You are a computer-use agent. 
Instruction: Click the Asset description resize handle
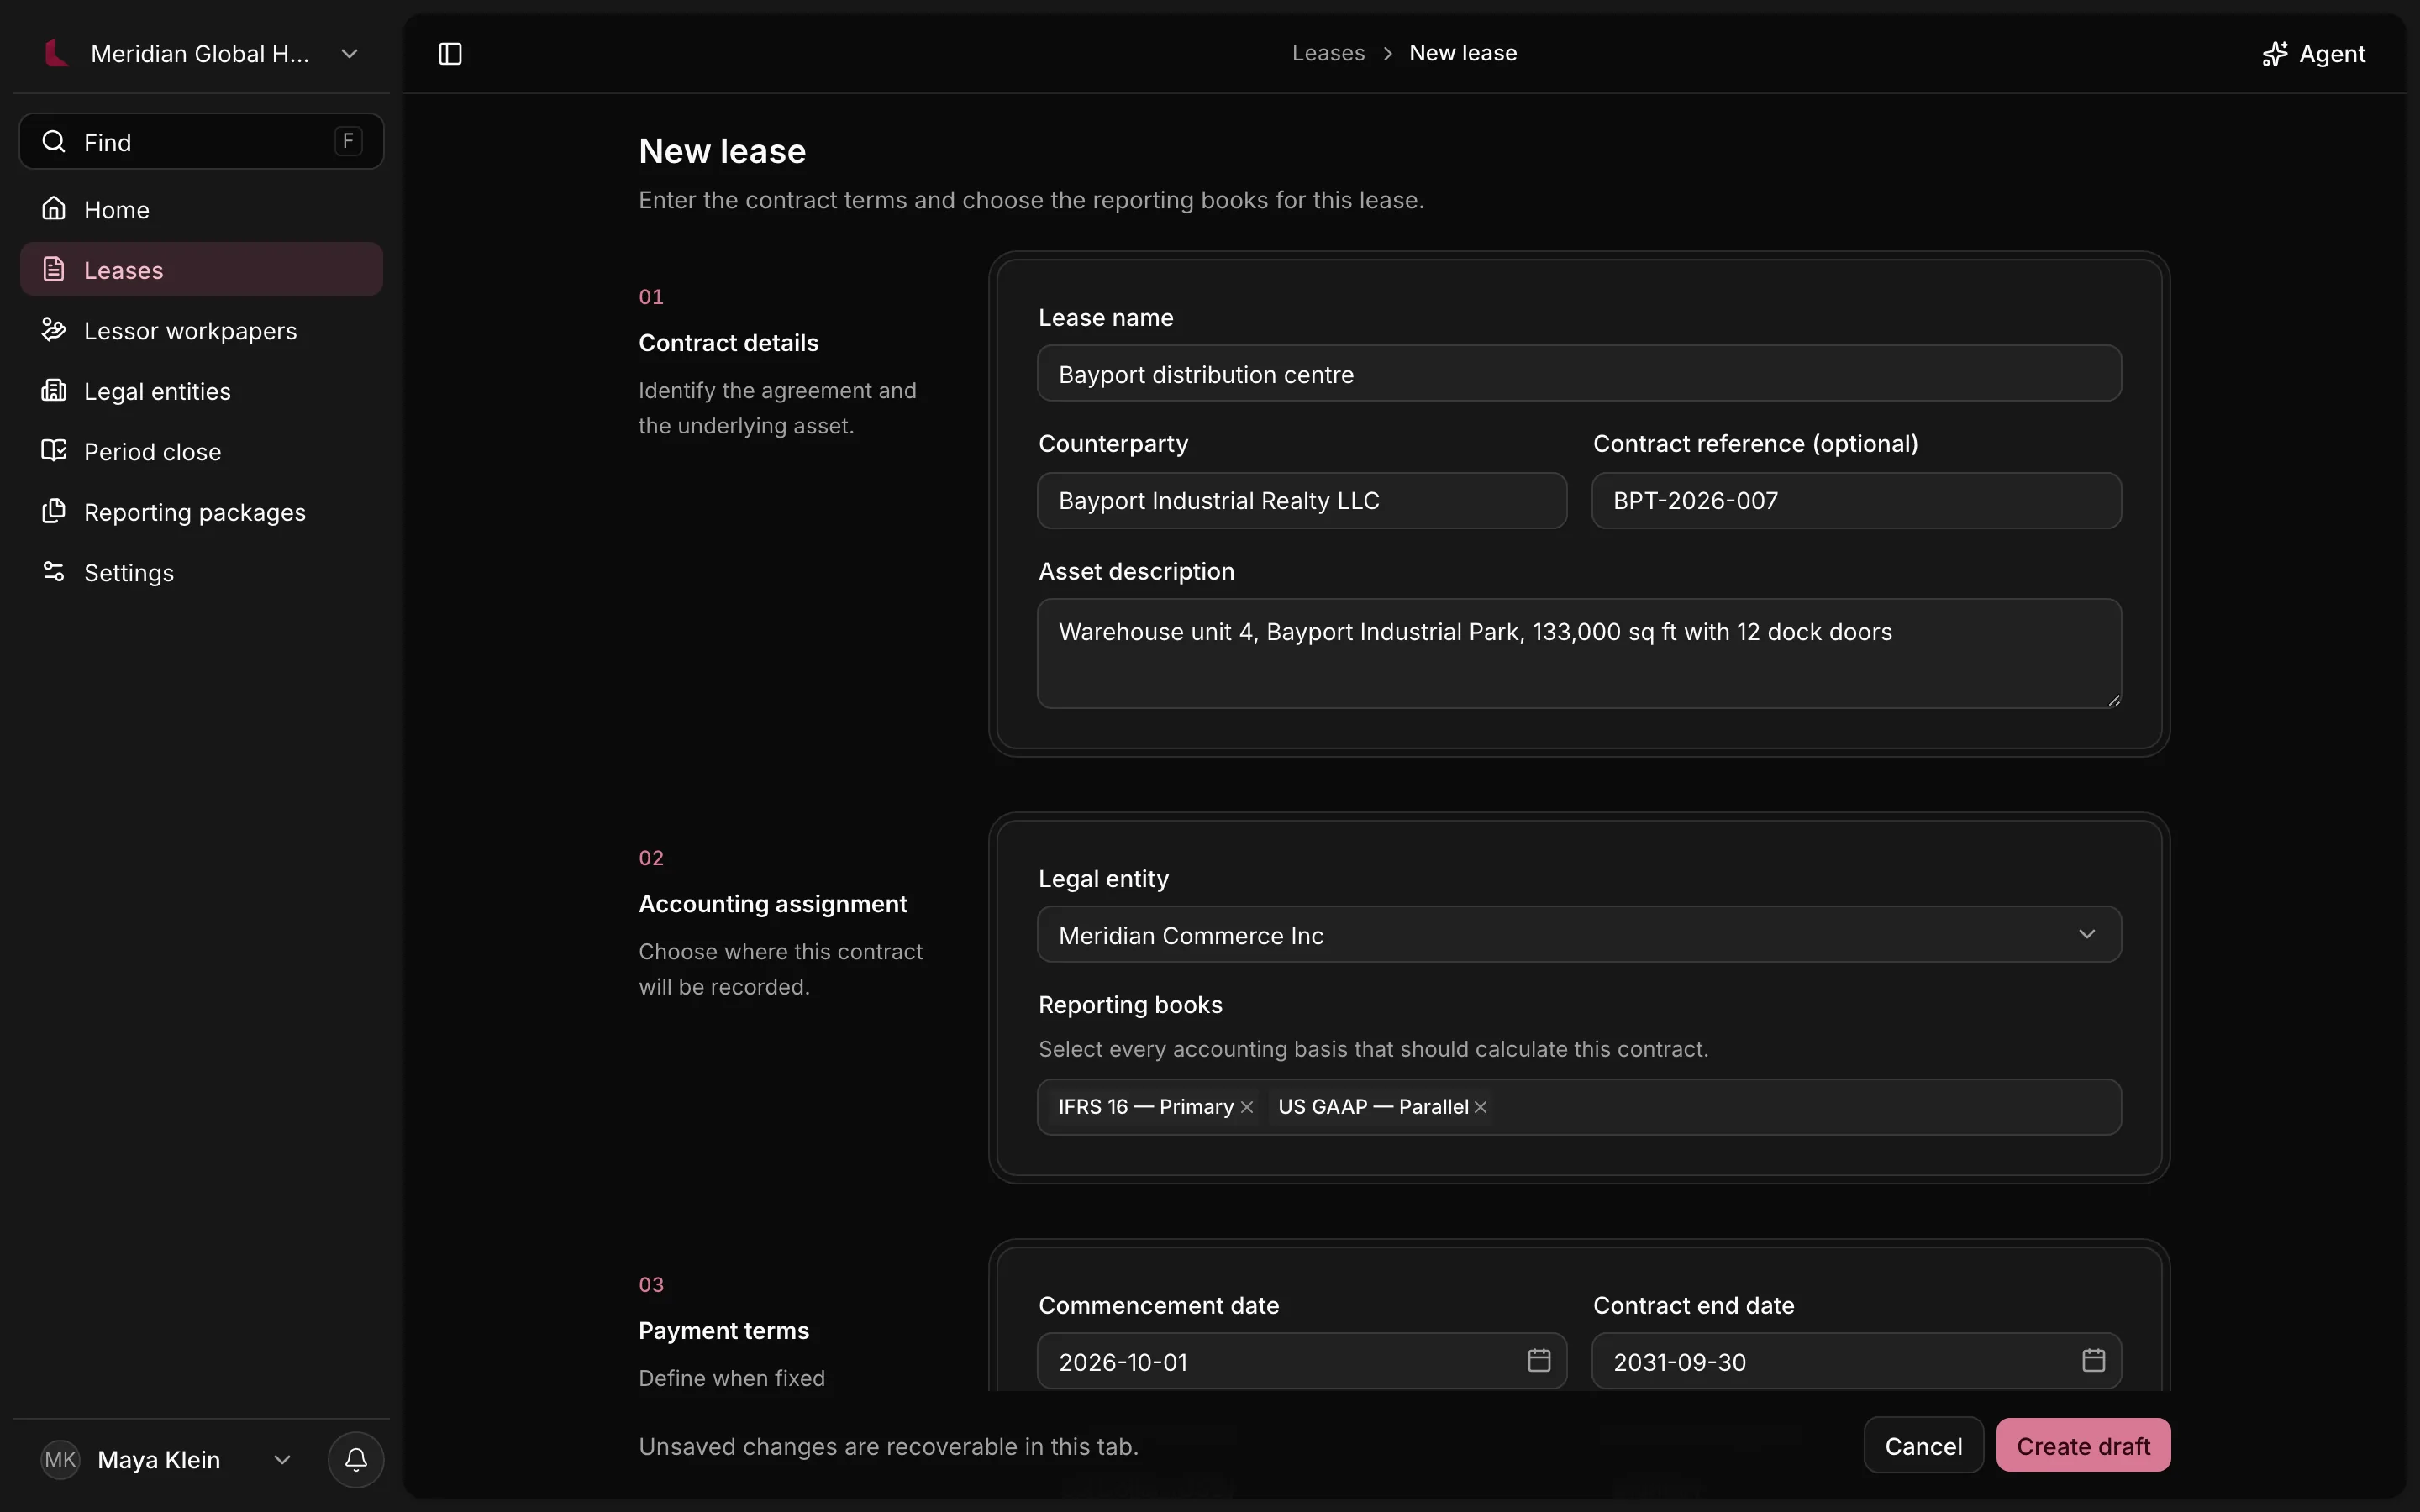2113,700
